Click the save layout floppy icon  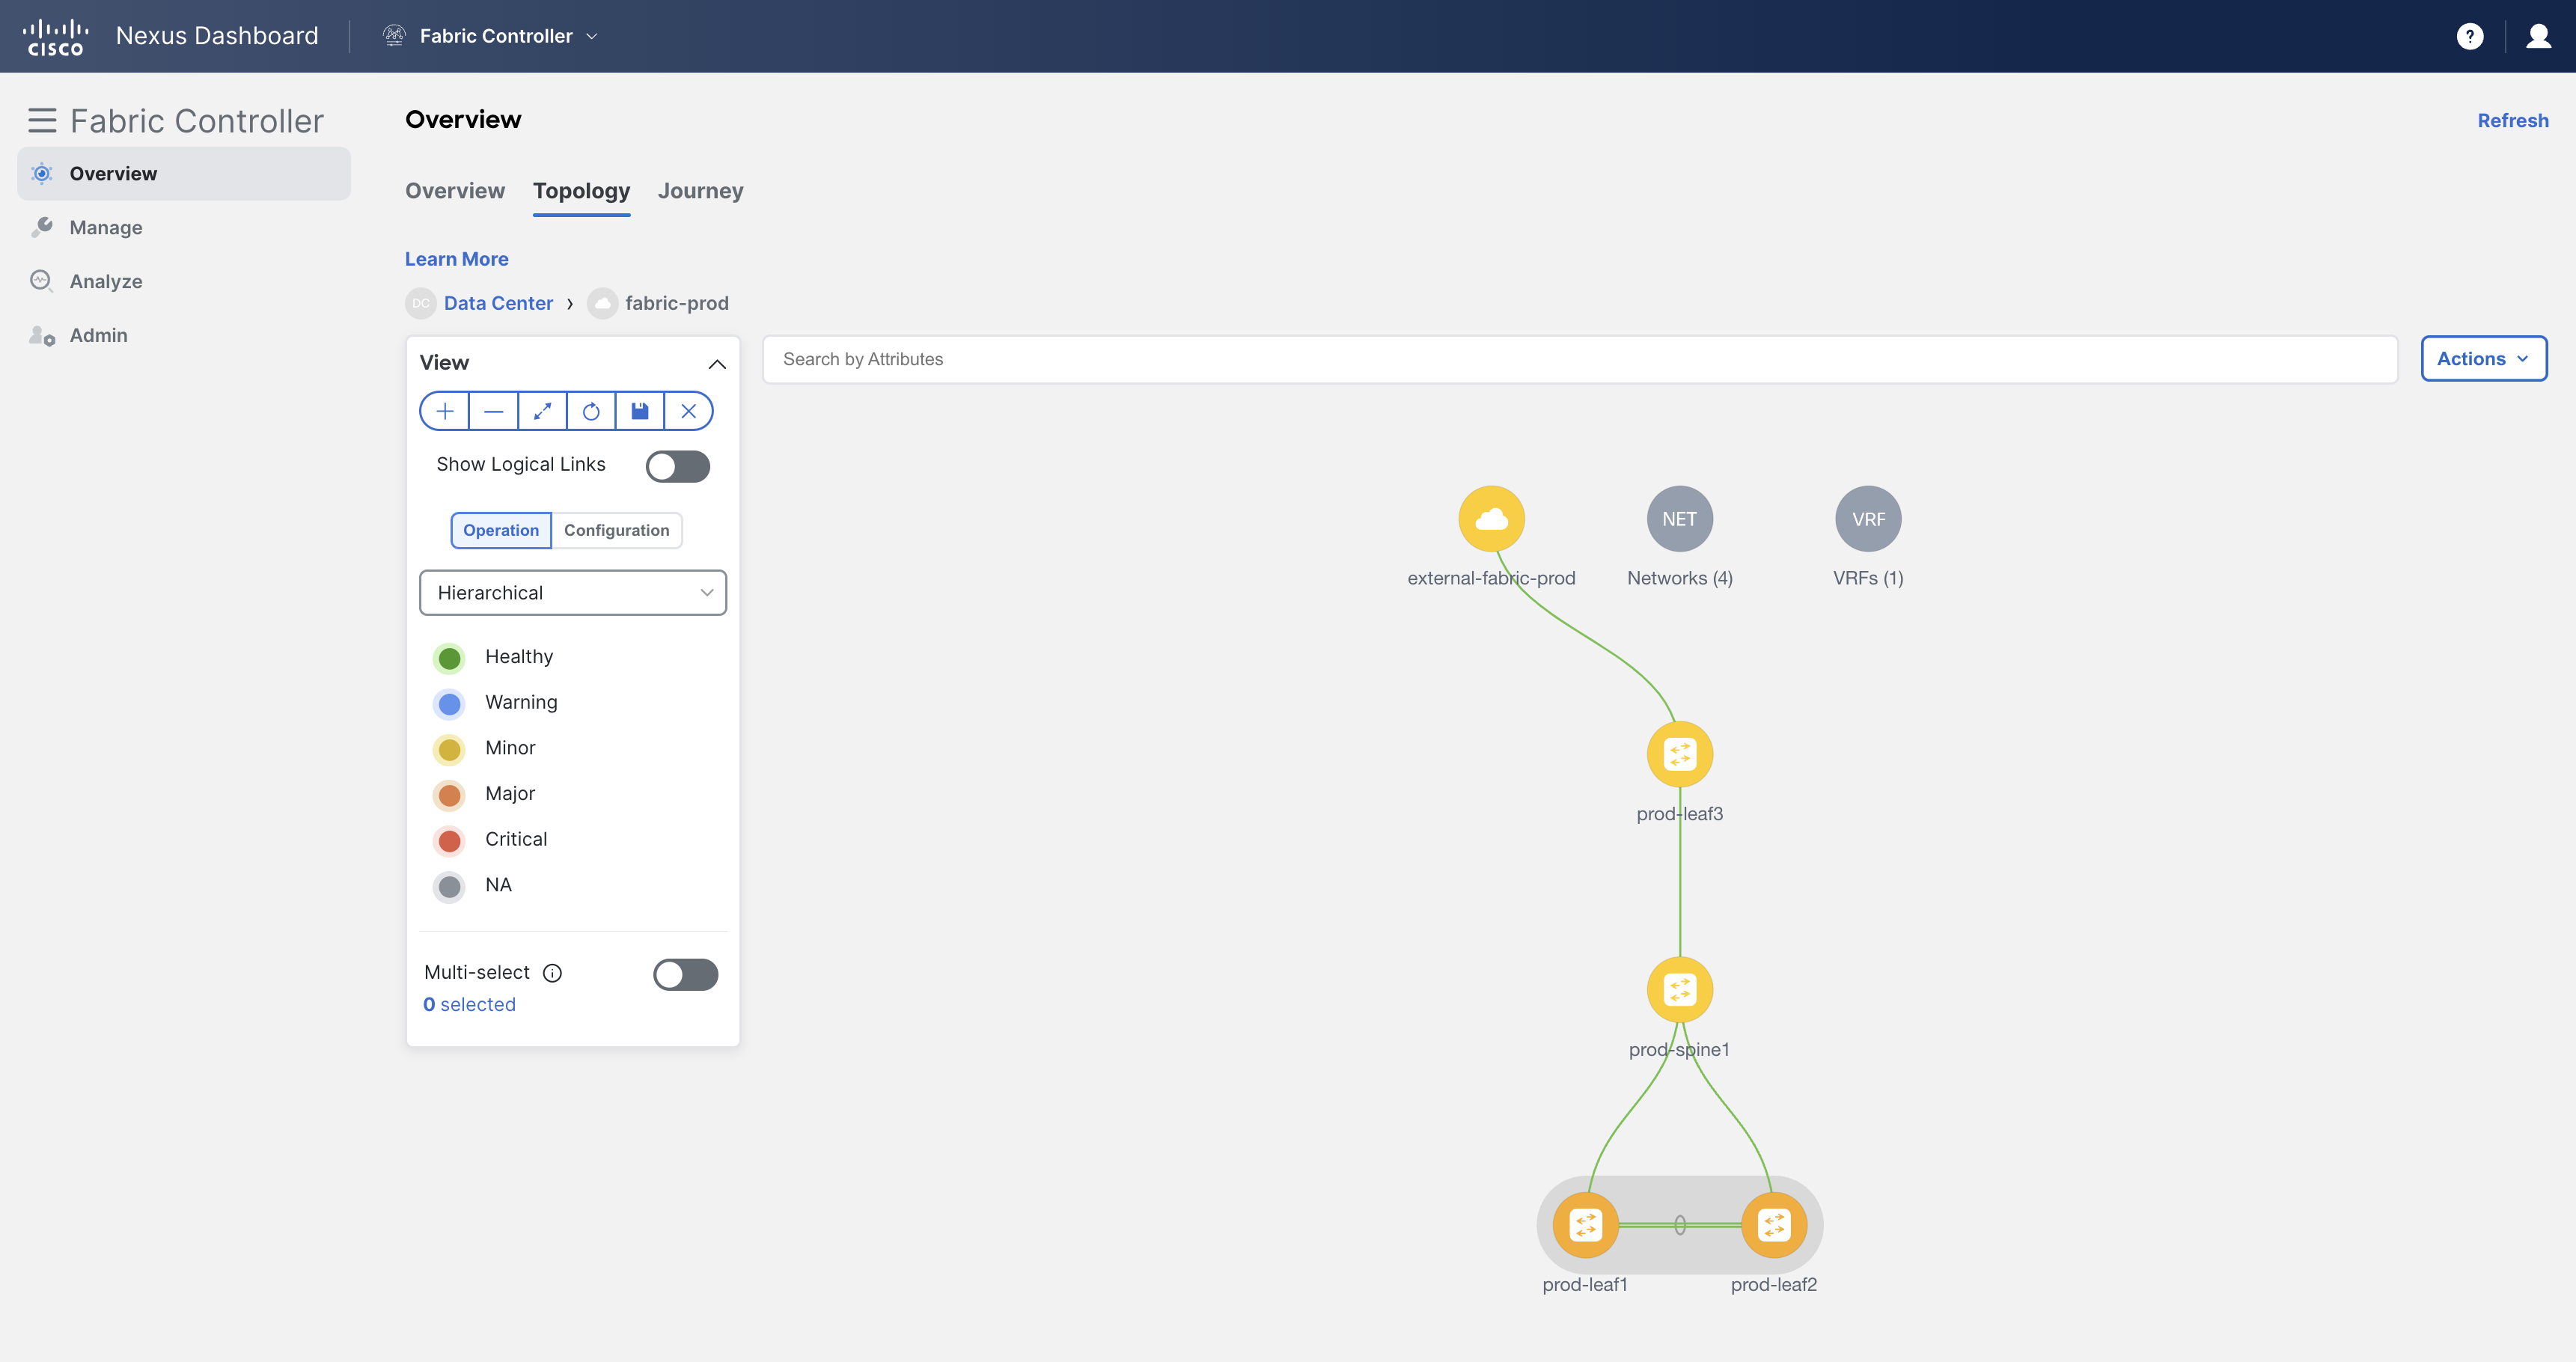[640, 411]
